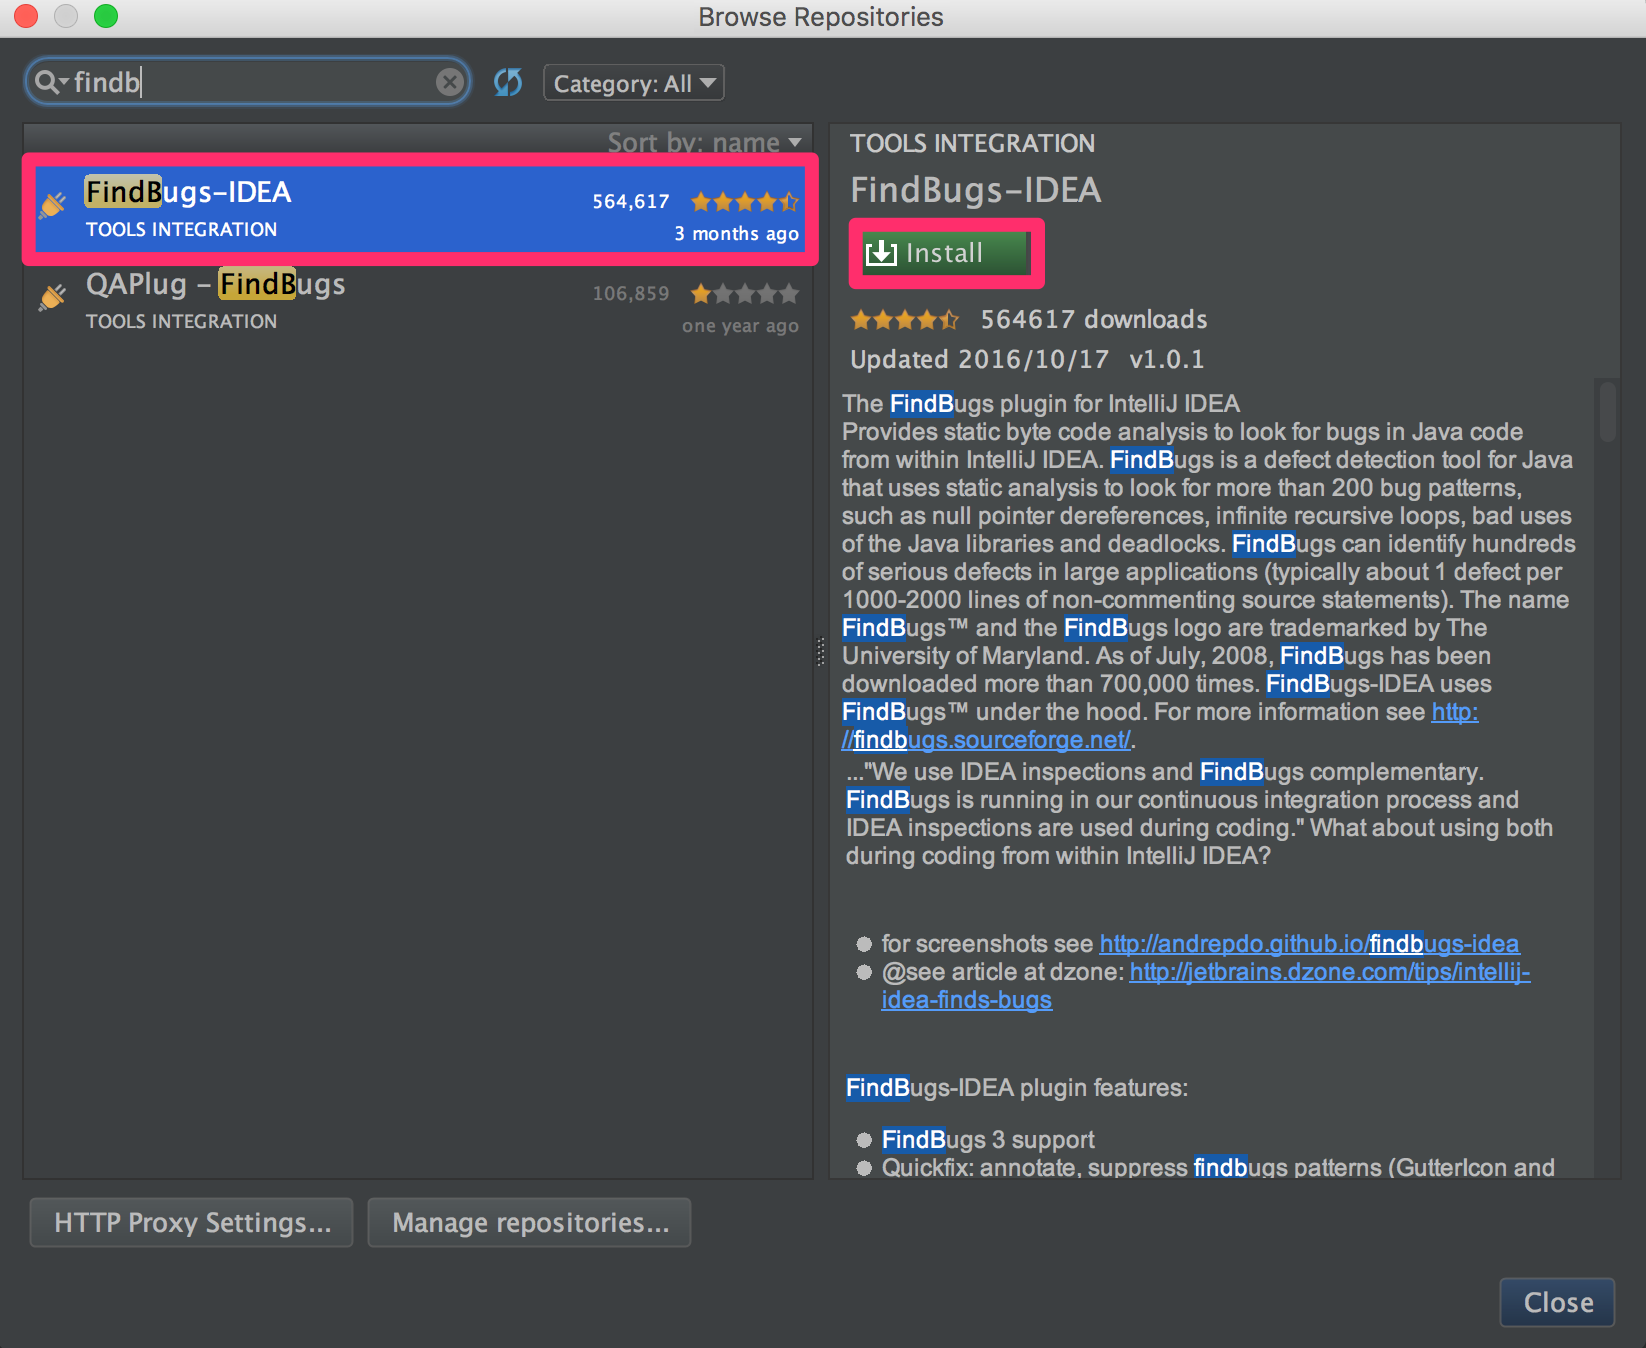Click the Close button

click(x=1556, y=1302)
